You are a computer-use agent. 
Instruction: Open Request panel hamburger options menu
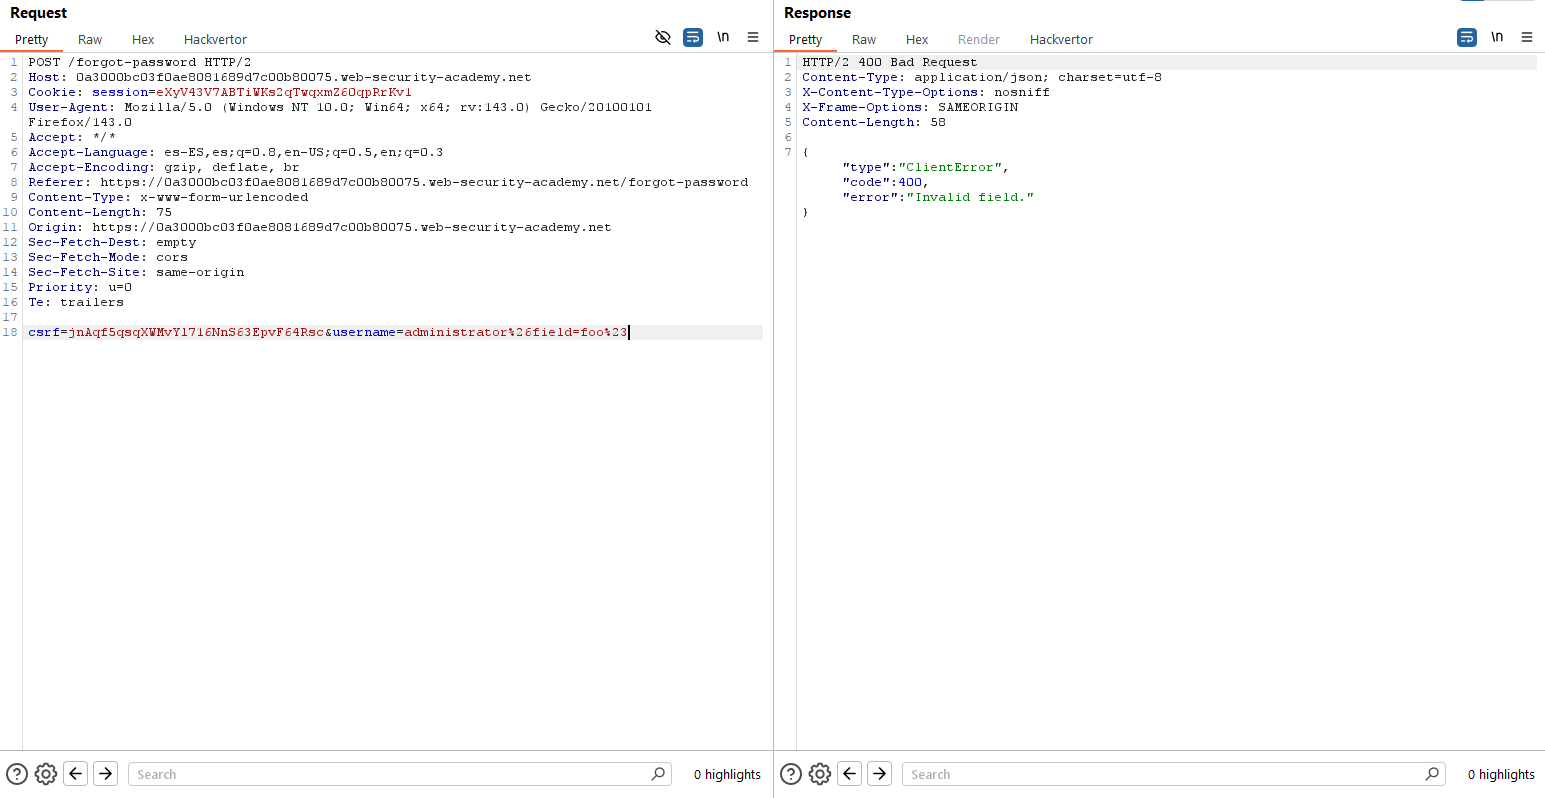pyautogui.click(x=753, y=38)
